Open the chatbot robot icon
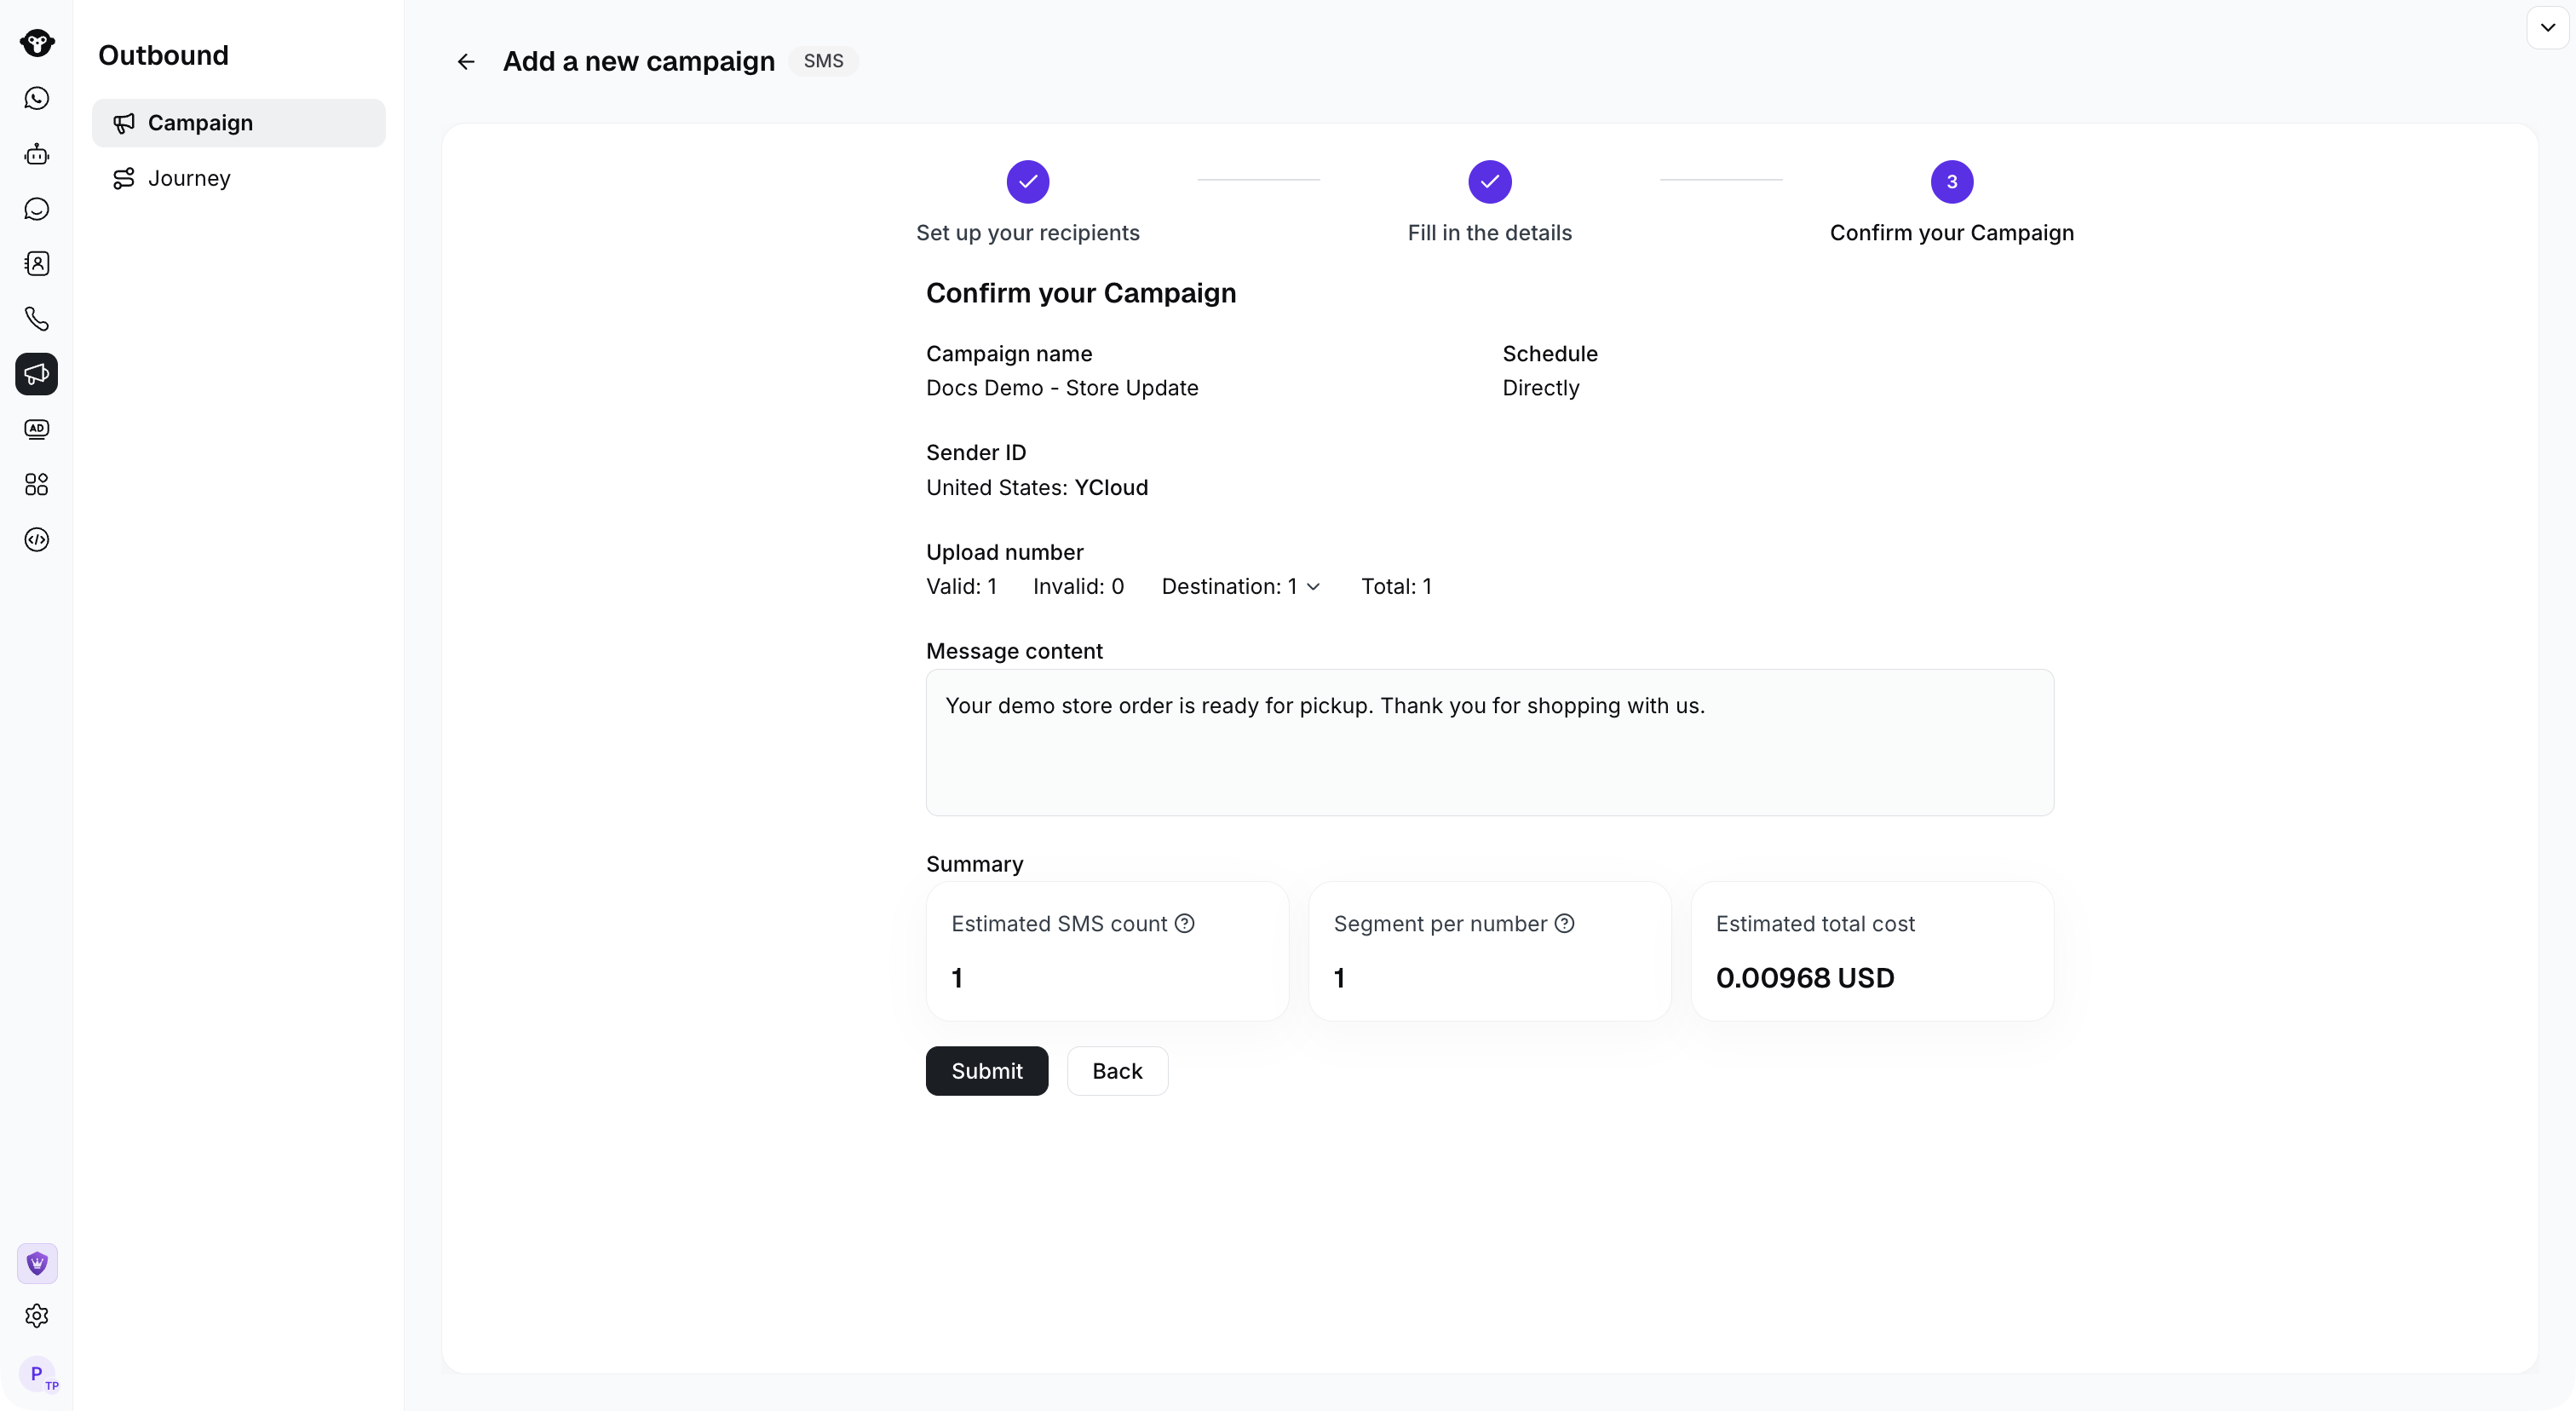This screenshot has width=2576, height=1411. click(x=37, y=154)
